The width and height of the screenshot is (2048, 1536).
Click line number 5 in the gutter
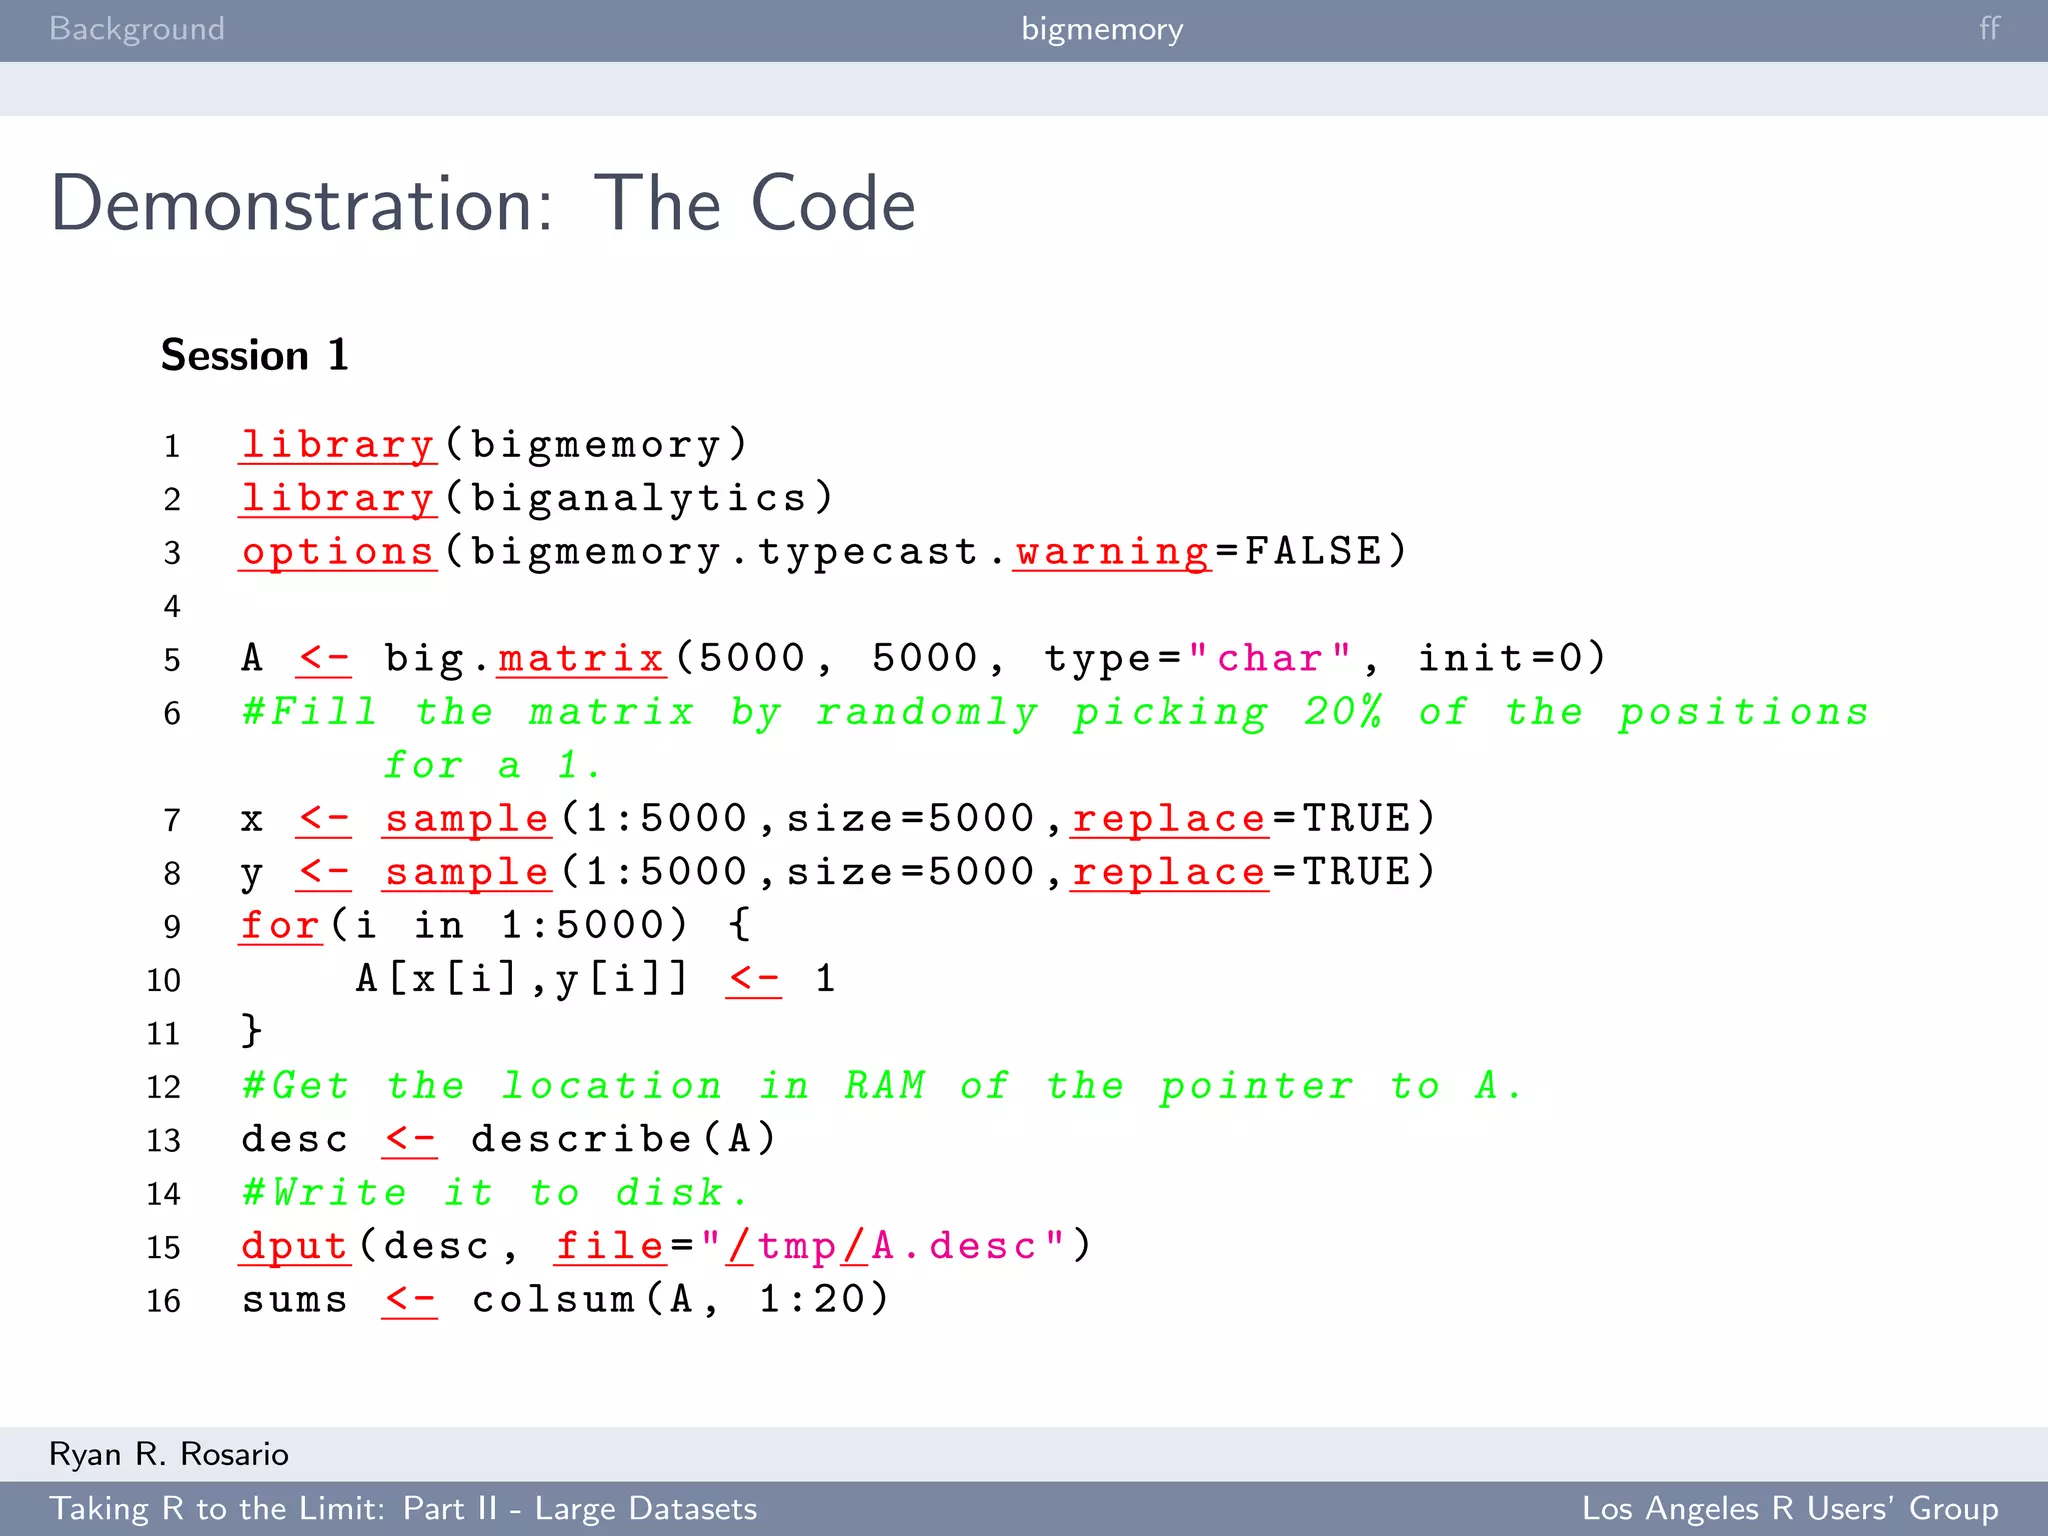tap(172, 660)
